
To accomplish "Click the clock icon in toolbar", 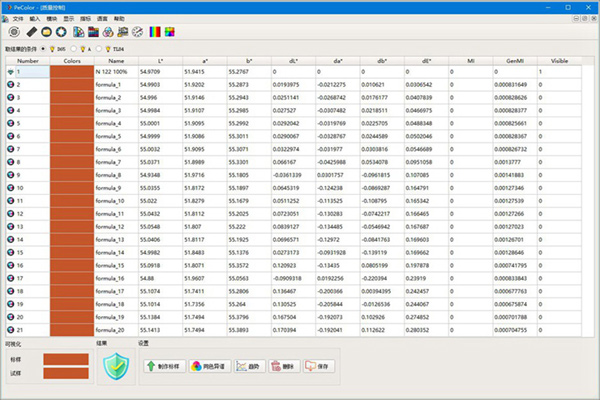I will tap(137, 32).
